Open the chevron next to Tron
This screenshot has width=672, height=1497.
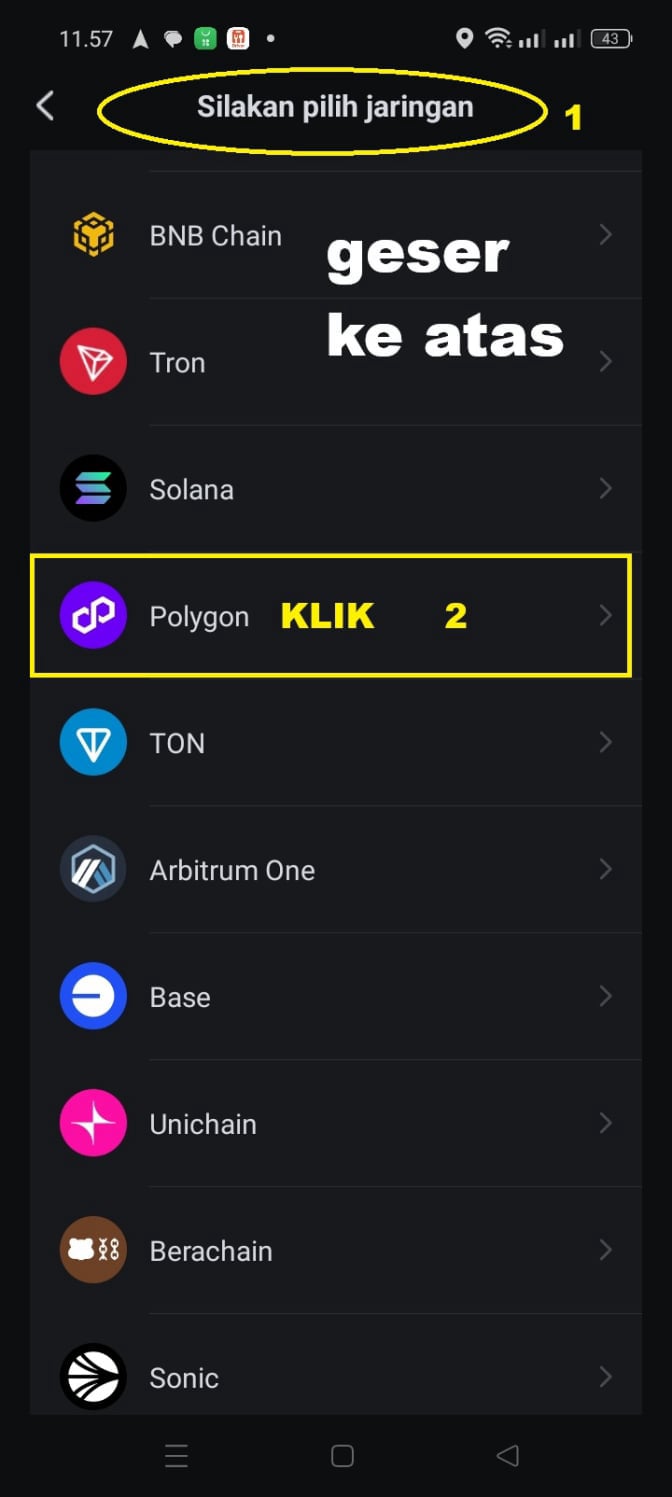(x=605, y=362)
